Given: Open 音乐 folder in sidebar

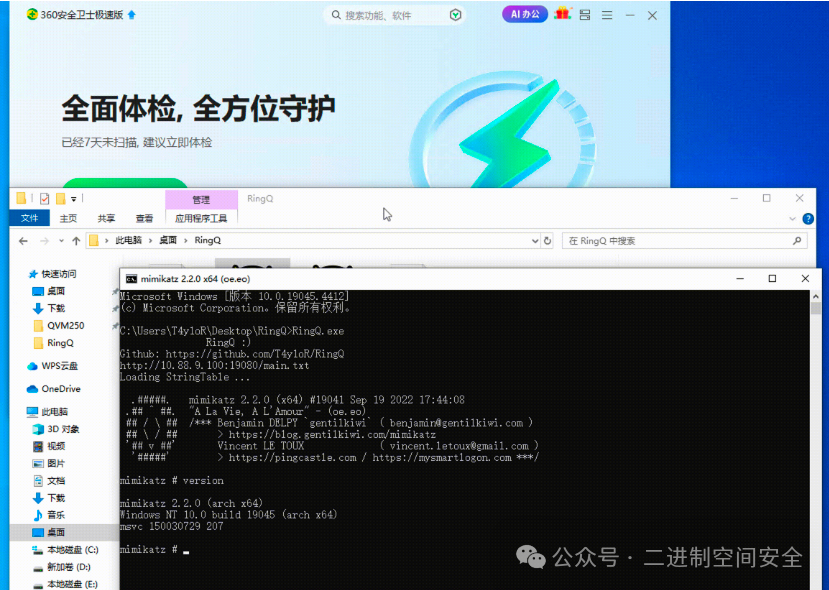Looking at the screenshot, I should tap(49, 515).
